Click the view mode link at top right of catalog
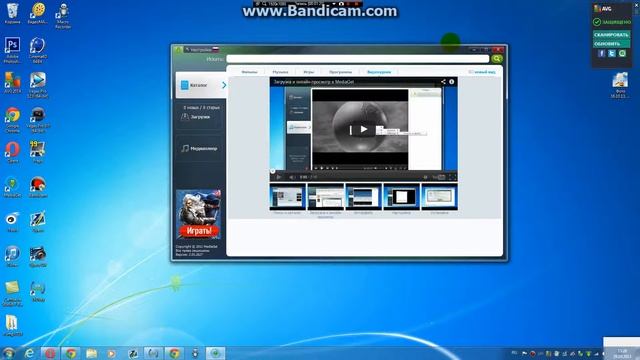 pyautogui.click(x=482, y=72)
